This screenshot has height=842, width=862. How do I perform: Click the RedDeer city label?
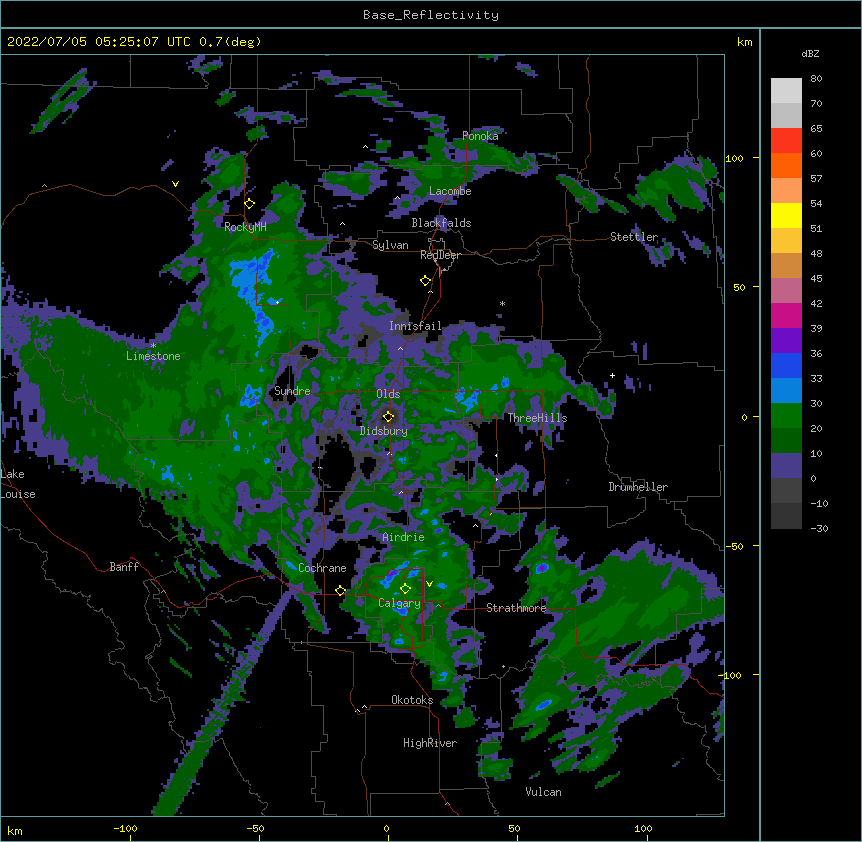point(440,255)
